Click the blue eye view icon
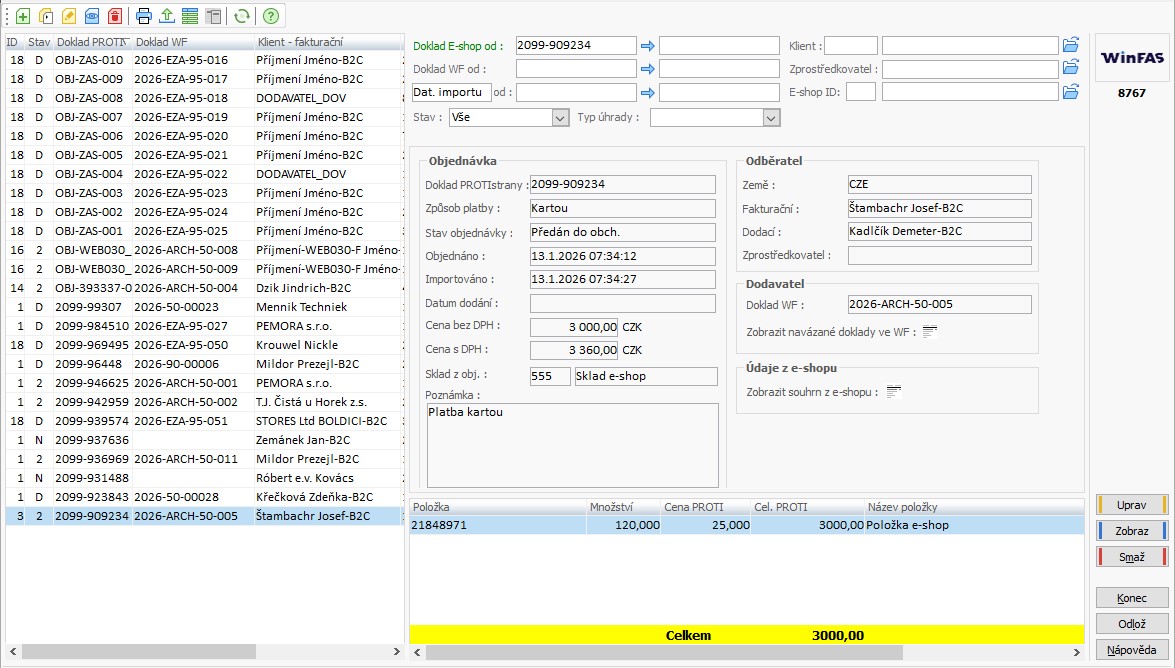The width and height of the screenshot is (1175, 668). click(91, 16)
